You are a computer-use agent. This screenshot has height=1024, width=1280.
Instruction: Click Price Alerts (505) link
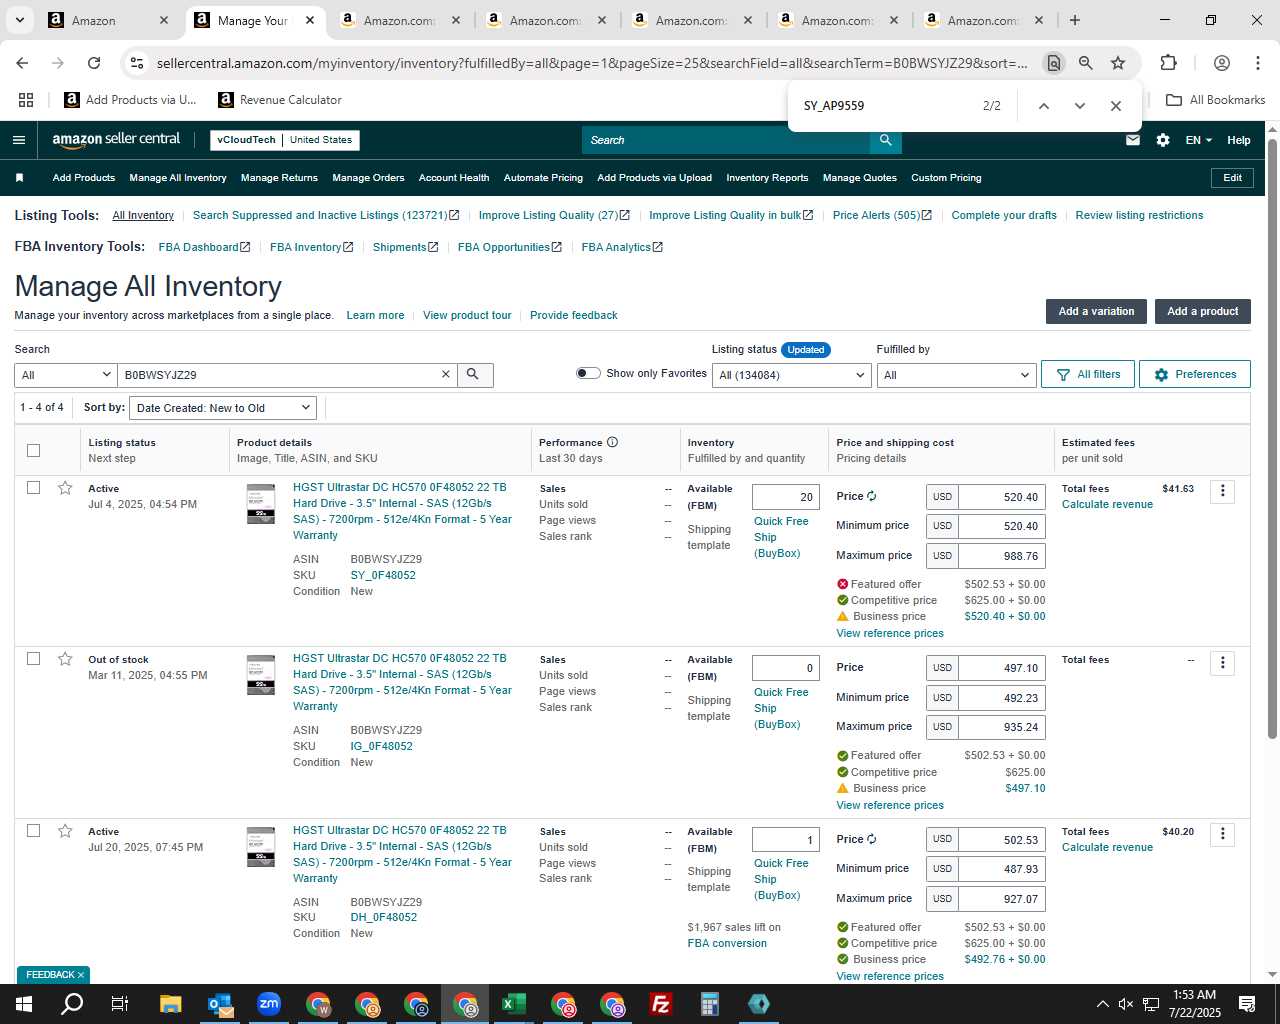882,215
